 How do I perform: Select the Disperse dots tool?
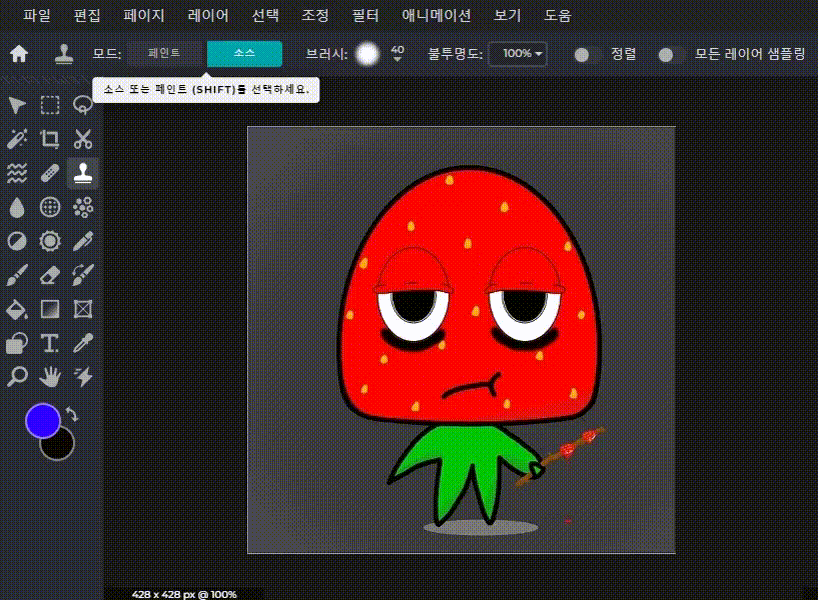click(83, 207)
